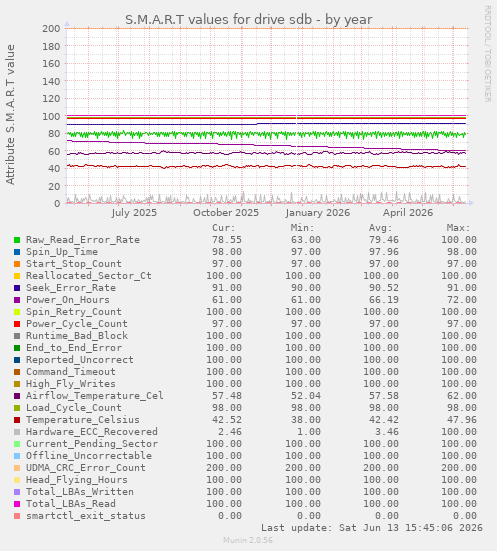Click the Min: column header
The width and height of the screenshot is (497, 551).
point(302,228)
